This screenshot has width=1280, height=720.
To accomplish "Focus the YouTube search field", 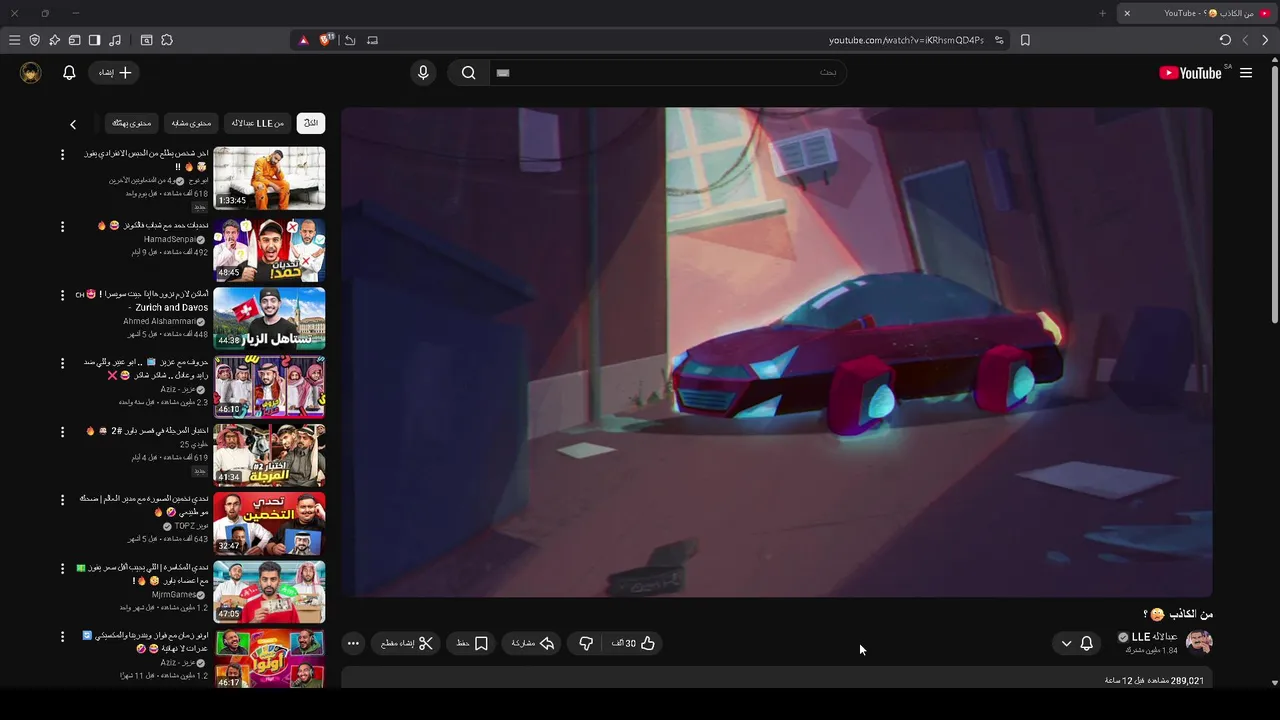I will 667,72.
